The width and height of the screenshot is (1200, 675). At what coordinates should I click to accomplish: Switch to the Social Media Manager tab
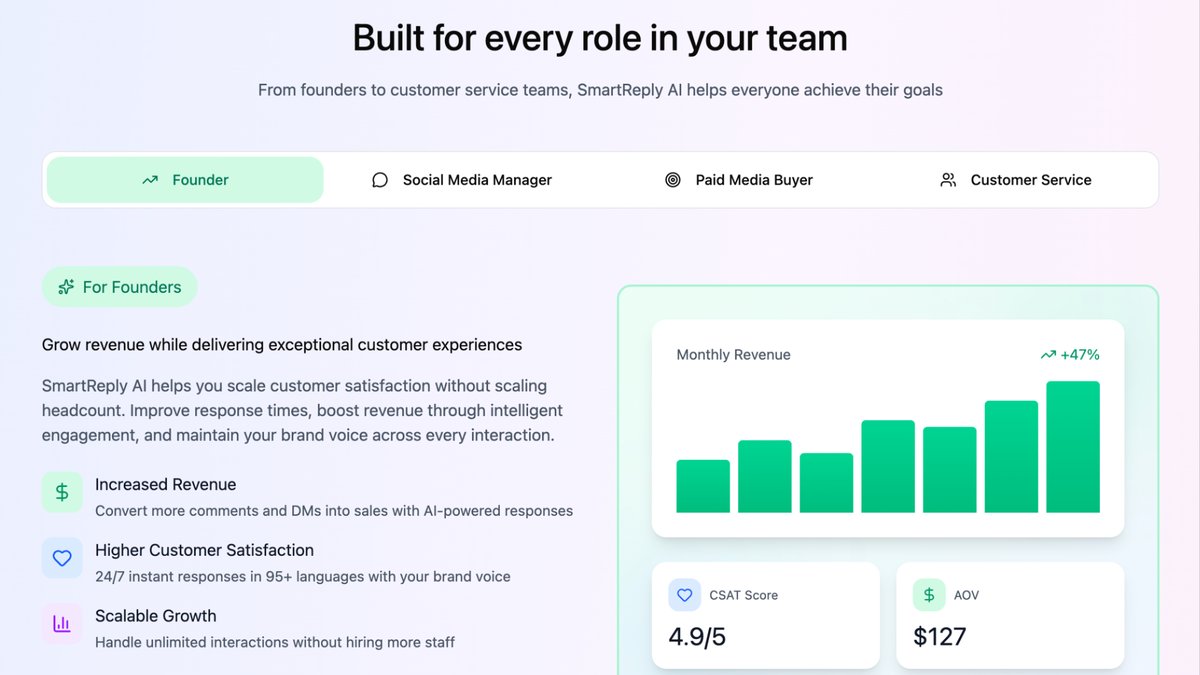pyautogui.click(x=461, y=180)
